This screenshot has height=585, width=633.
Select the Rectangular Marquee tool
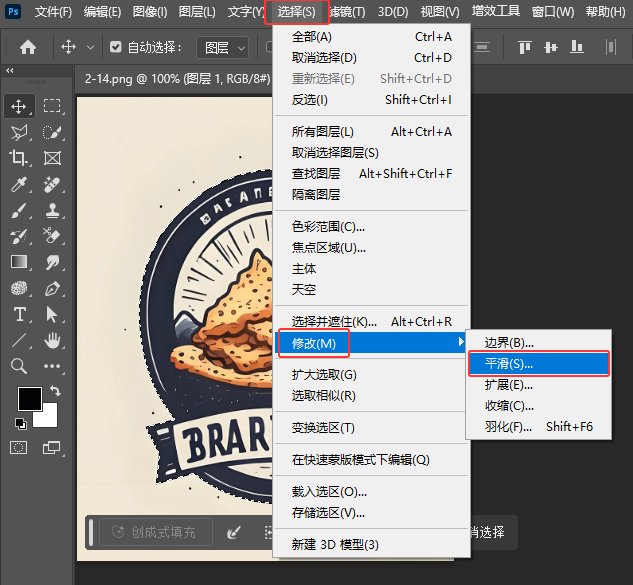(52, 106)
